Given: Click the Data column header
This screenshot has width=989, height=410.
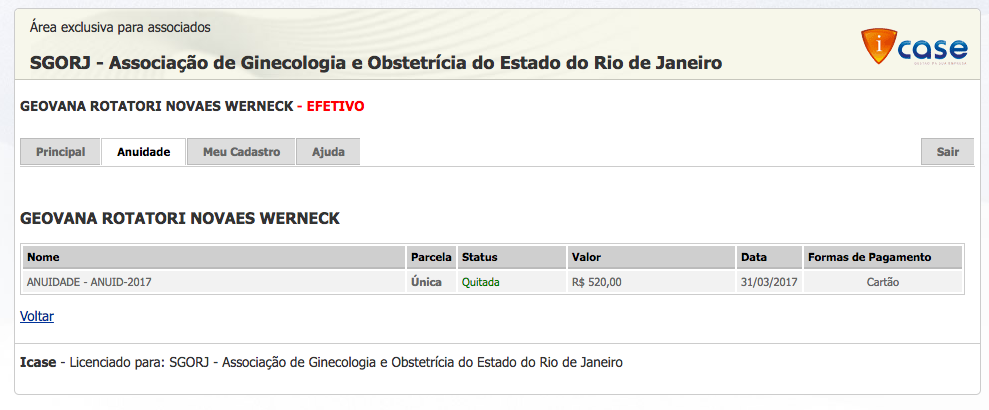Looking at the screenshot, I should coord(754,257).
